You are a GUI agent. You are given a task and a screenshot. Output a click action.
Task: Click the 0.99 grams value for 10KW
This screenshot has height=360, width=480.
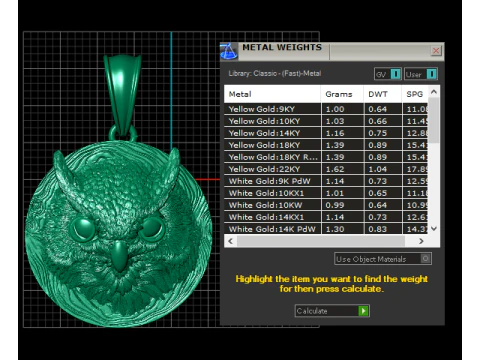pos(335,205)
